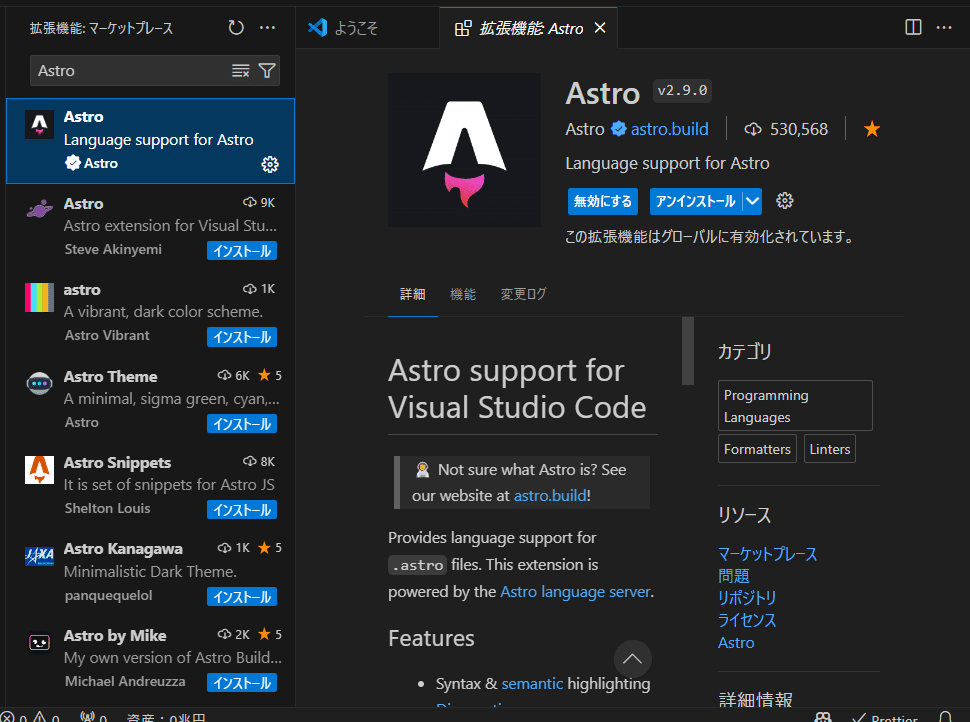Click the star rating next to the download count

tap(872, 129)
